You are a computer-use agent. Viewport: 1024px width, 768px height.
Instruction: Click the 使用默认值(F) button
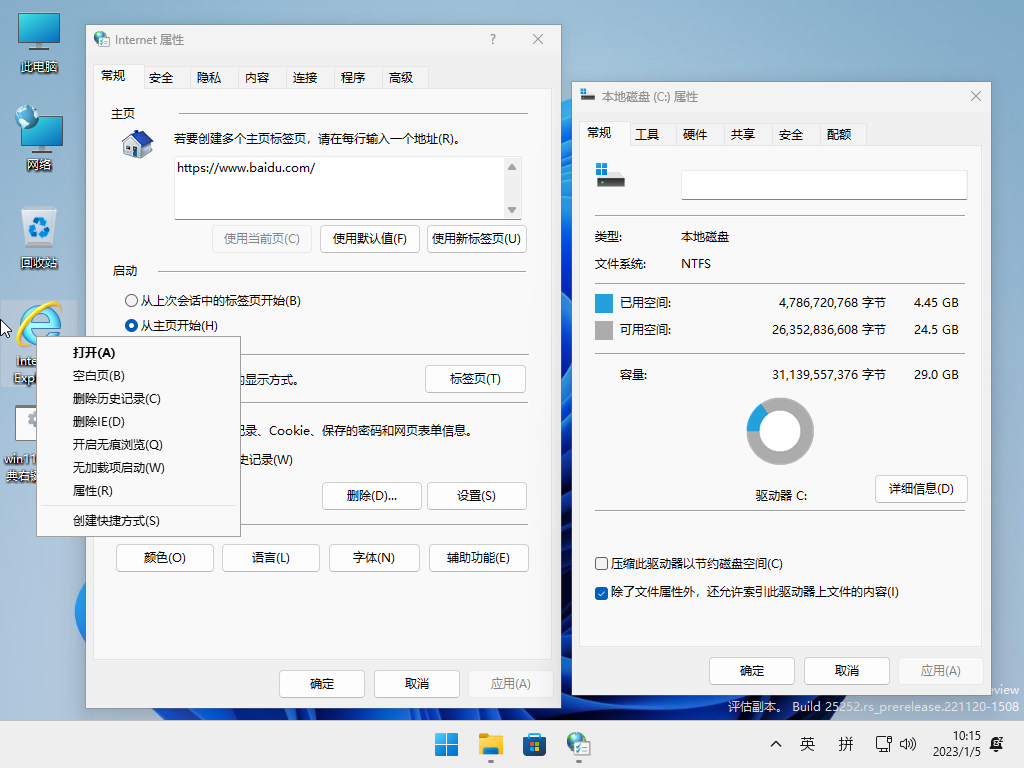tap(370, 238)
